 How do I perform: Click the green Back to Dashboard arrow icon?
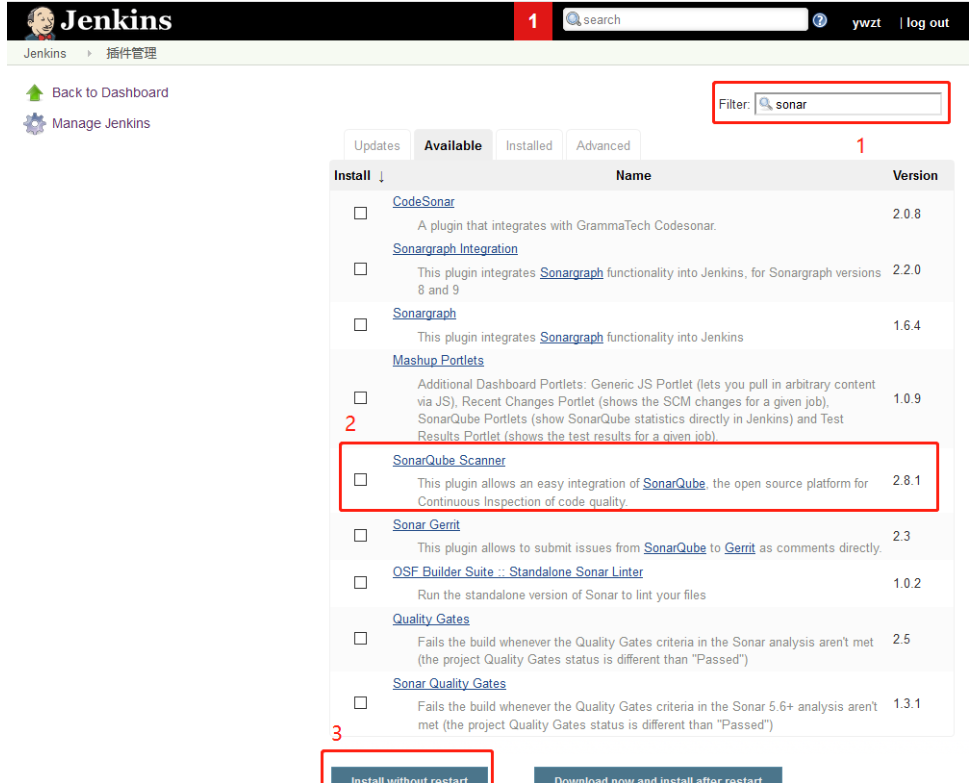[34, 93]
